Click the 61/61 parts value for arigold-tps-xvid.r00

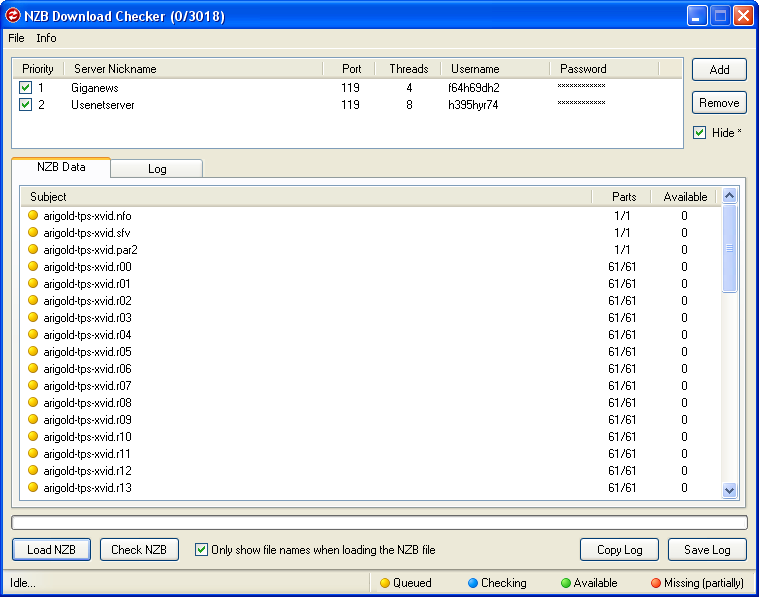point(622,266)
